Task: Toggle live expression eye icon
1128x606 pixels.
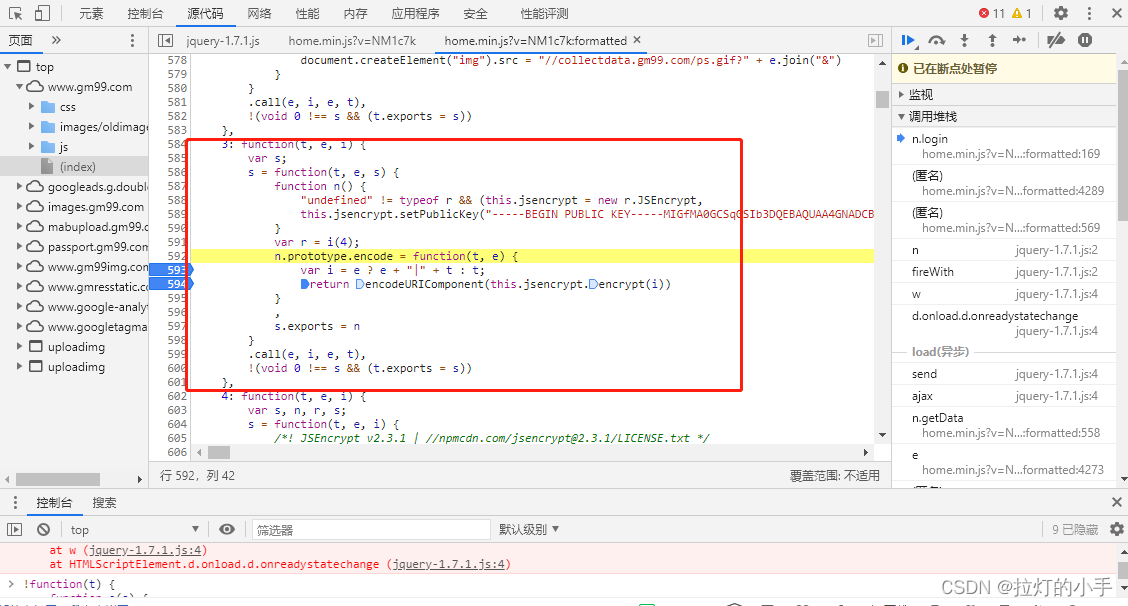Action: [227, 530]
